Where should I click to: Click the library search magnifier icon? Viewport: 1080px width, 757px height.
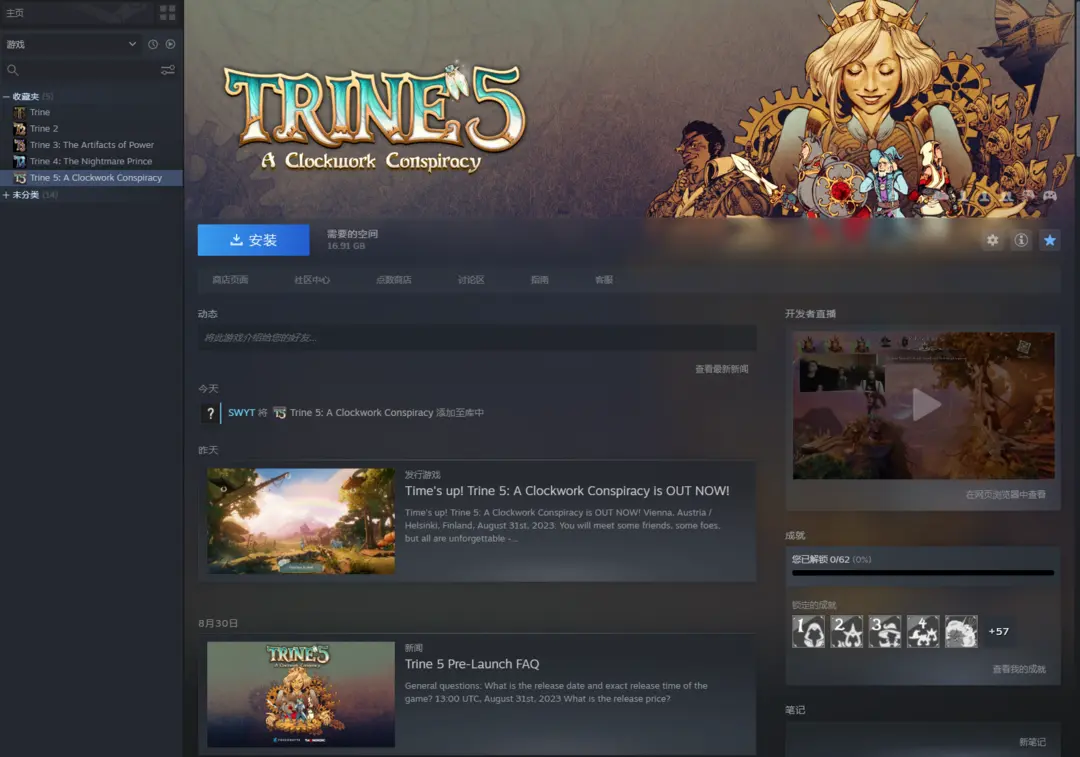[x=12, y=70]
